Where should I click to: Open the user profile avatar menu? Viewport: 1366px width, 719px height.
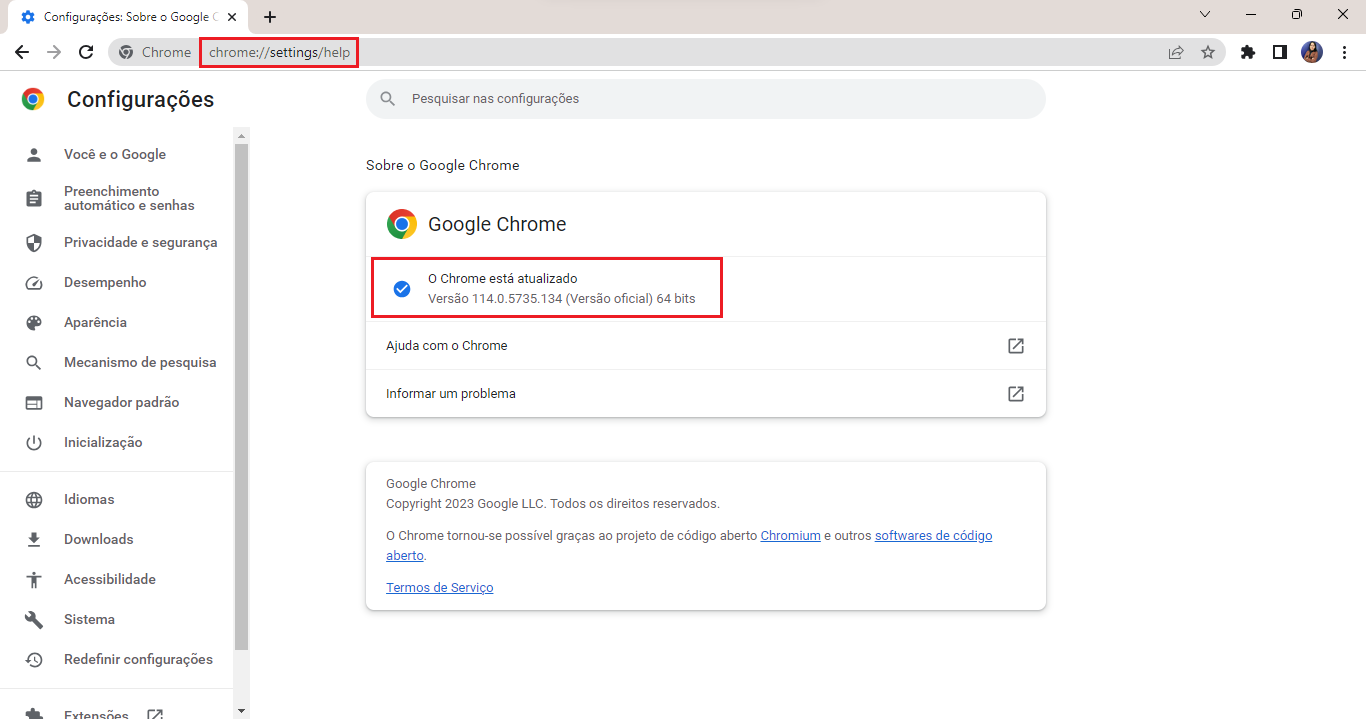(x=1312, y=52)
